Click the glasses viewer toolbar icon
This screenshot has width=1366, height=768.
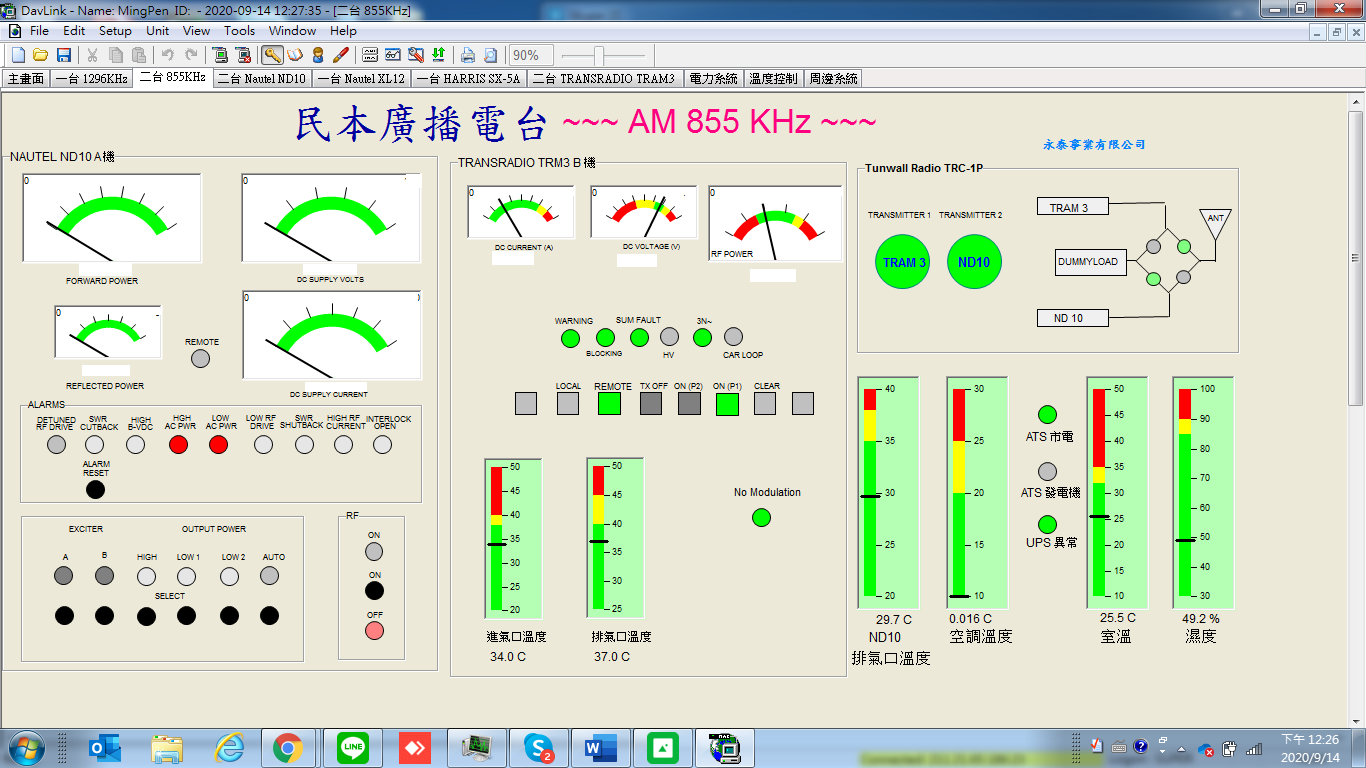(x=392, y=55)
